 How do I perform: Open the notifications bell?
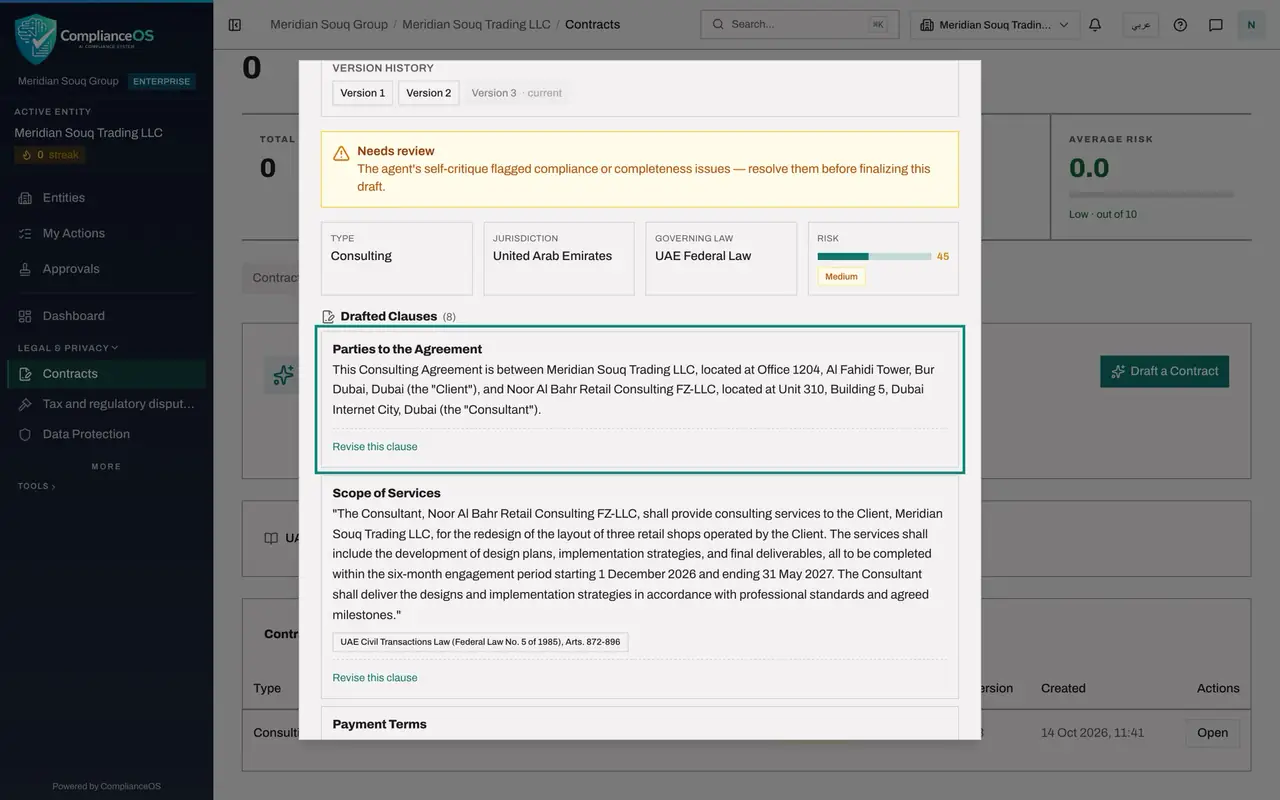tap(1095, 25)
